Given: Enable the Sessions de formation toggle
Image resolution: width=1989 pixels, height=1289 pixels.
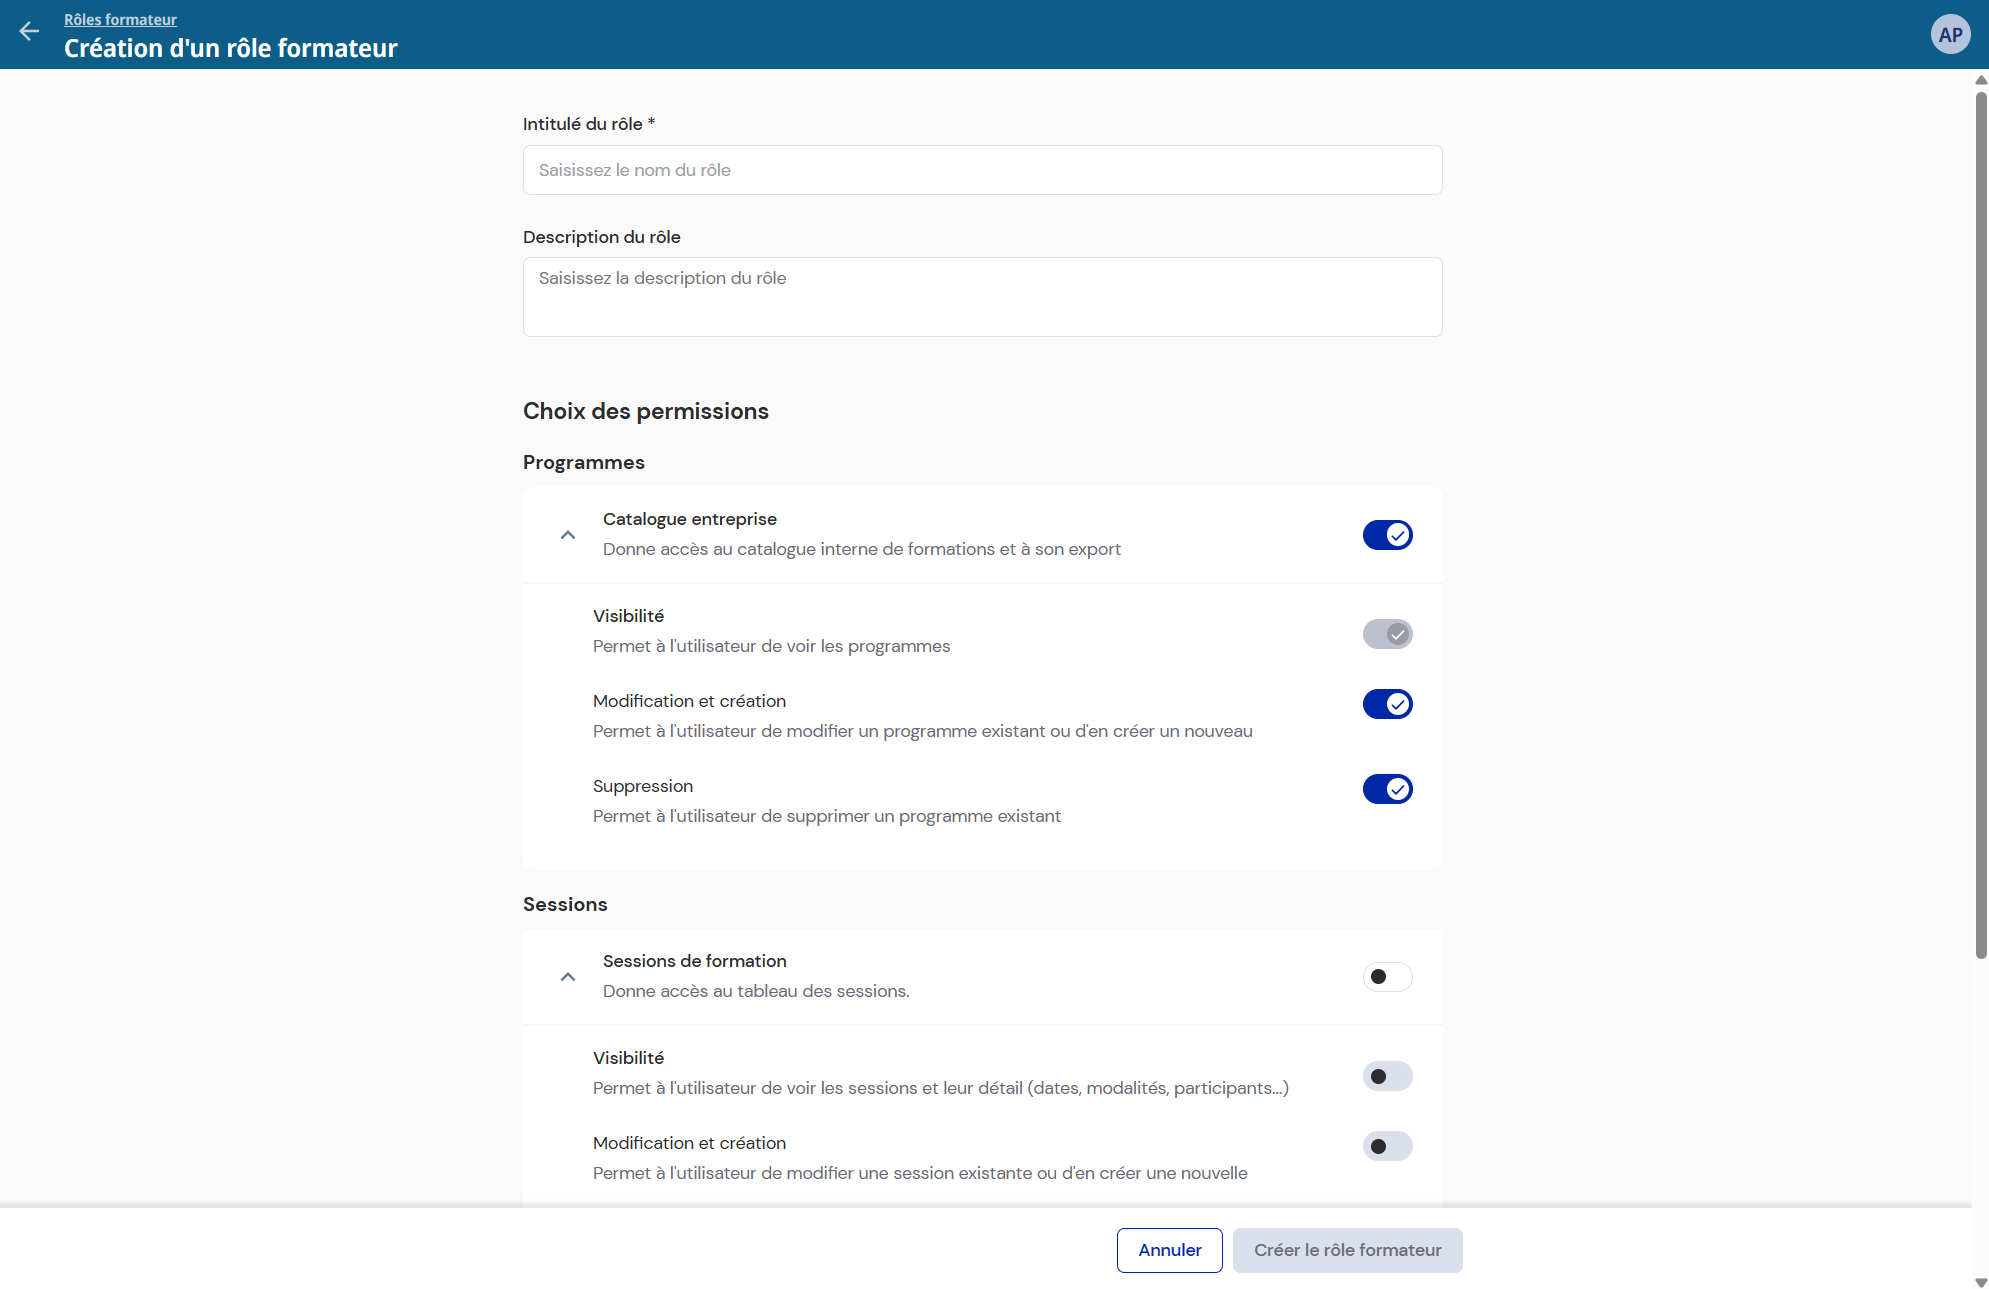Looking at the screenshot, I should point(1387,977).
